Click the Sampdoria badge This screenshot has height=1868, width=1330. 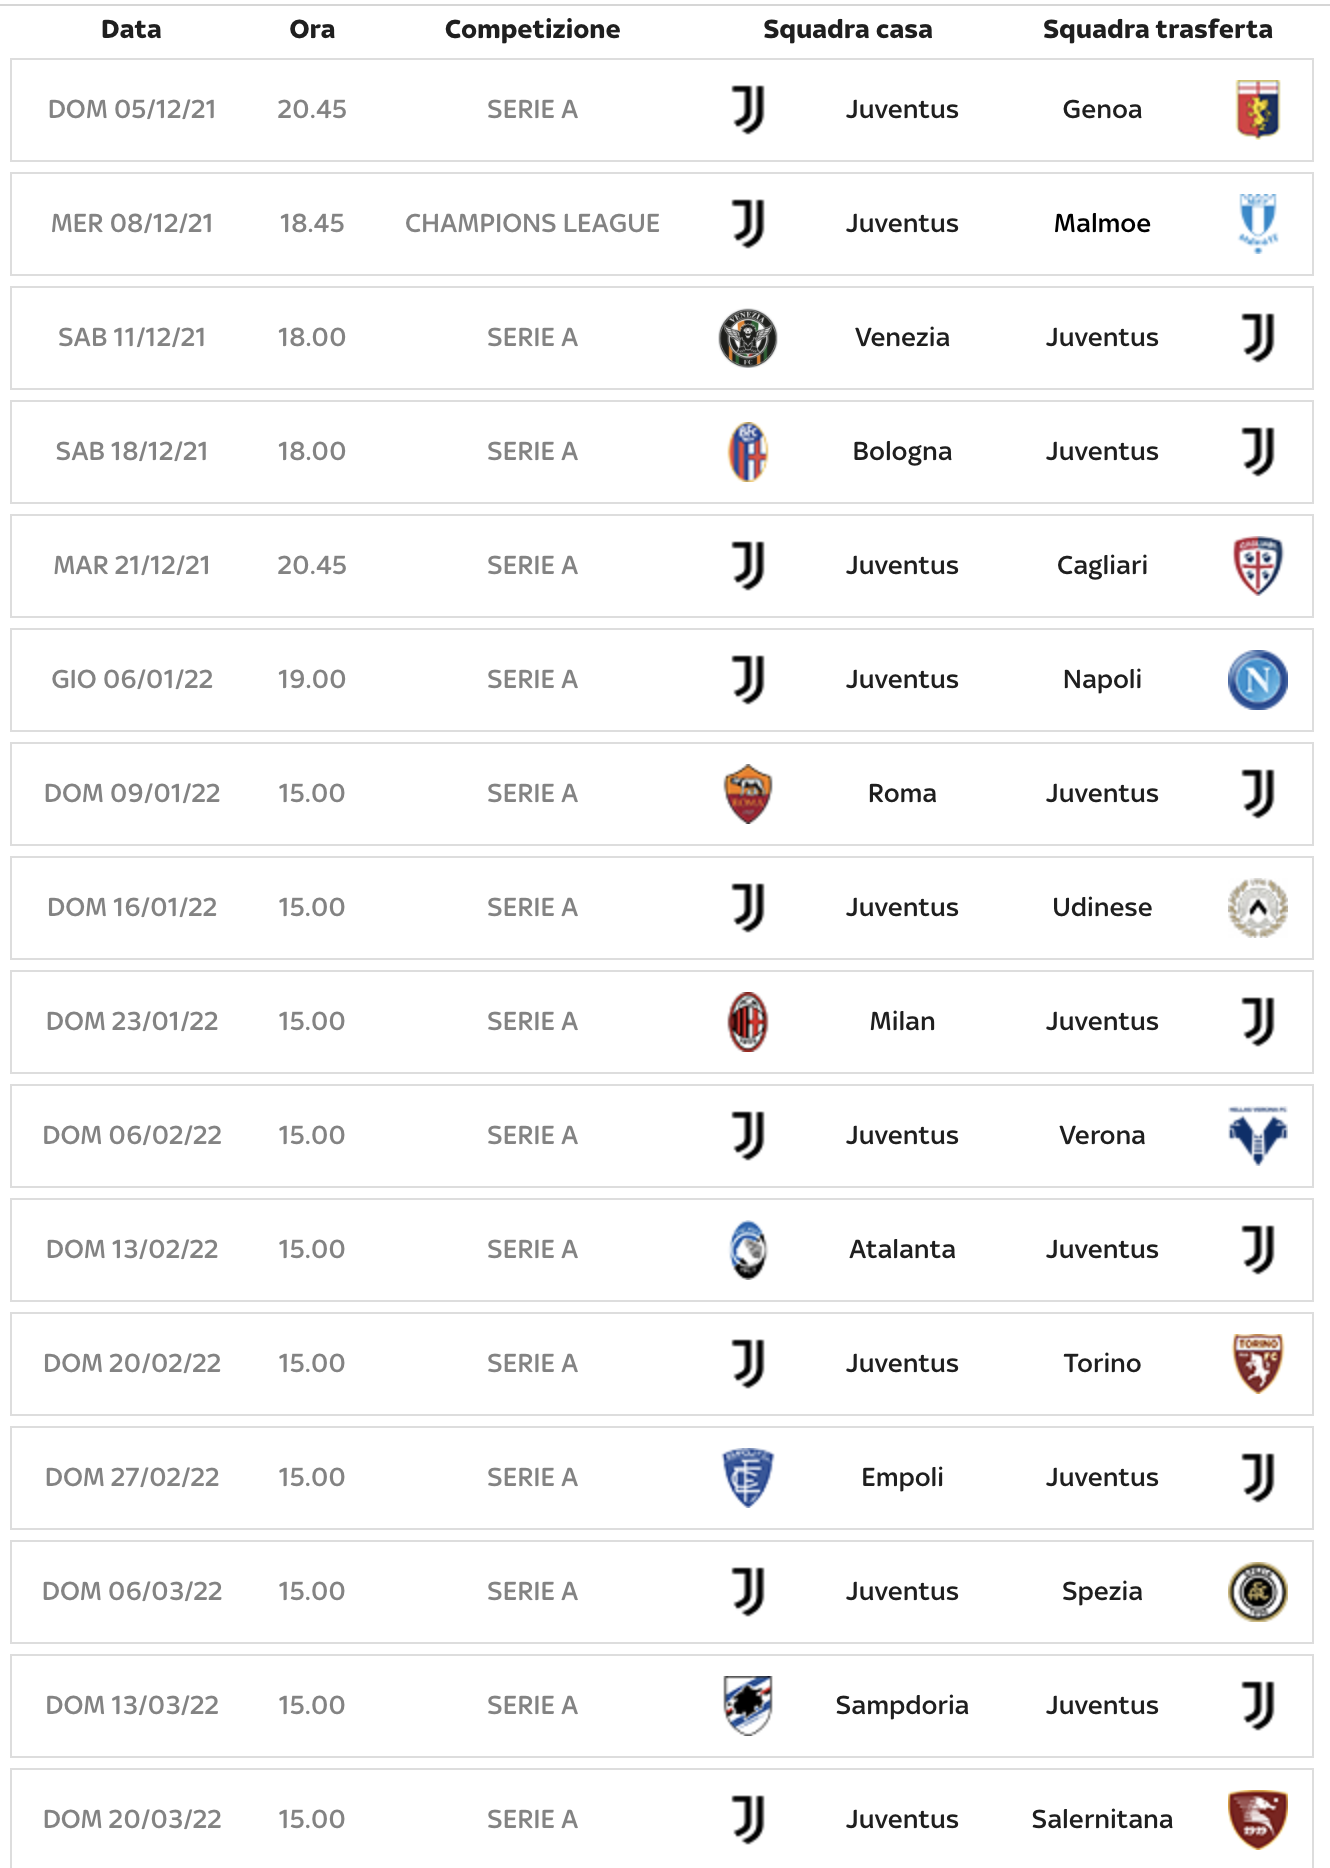coord(748,1705)
